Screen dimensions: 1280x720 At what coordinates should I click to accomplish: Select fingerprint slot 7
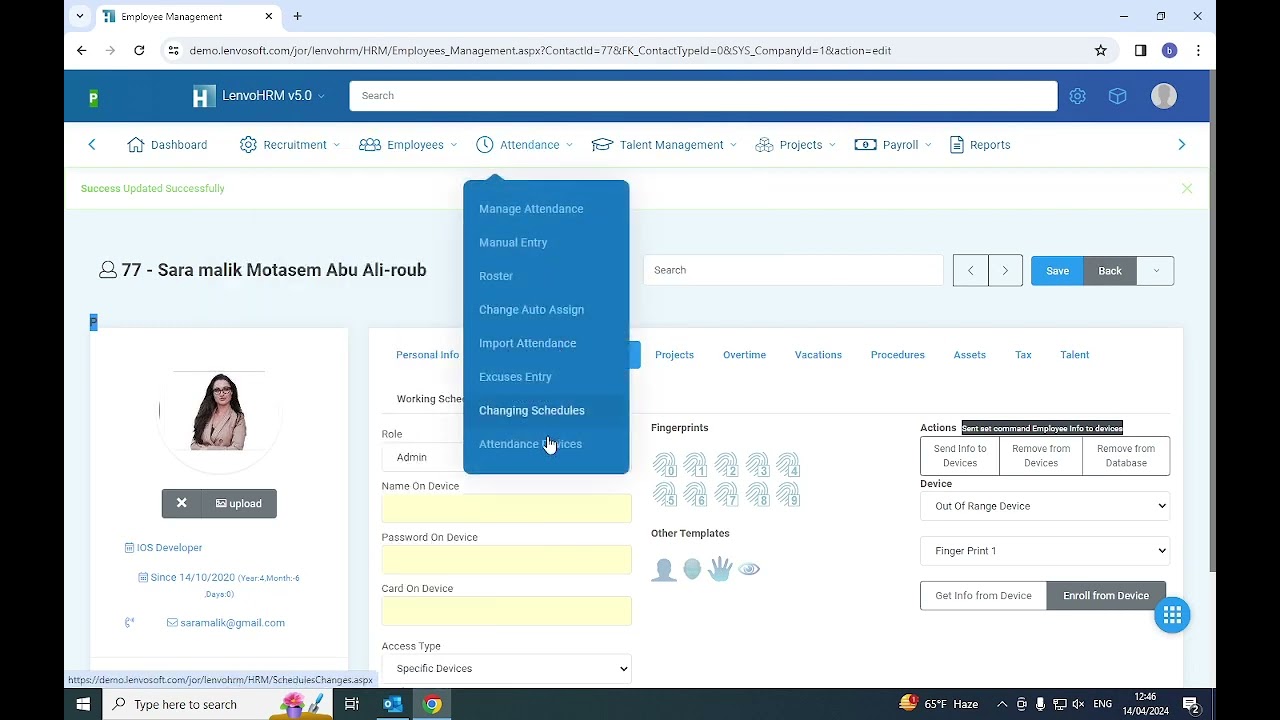726,494
